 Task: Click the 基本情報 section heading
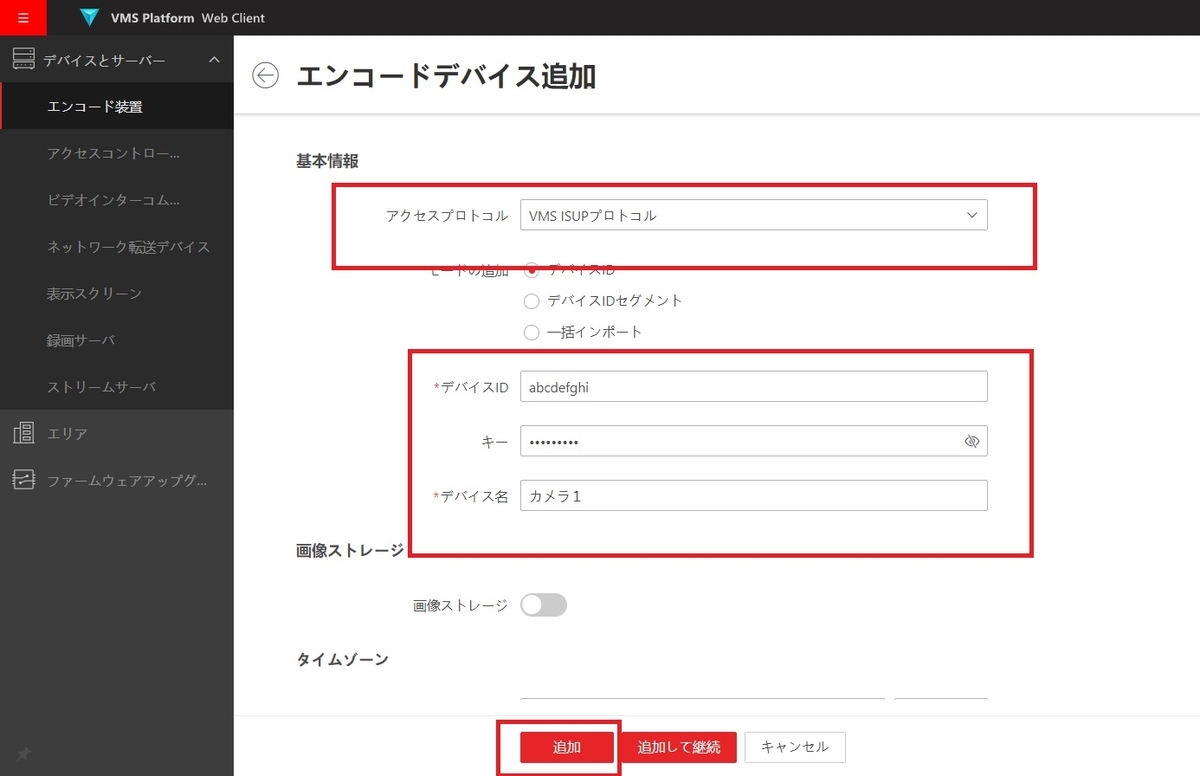point(328,161)
